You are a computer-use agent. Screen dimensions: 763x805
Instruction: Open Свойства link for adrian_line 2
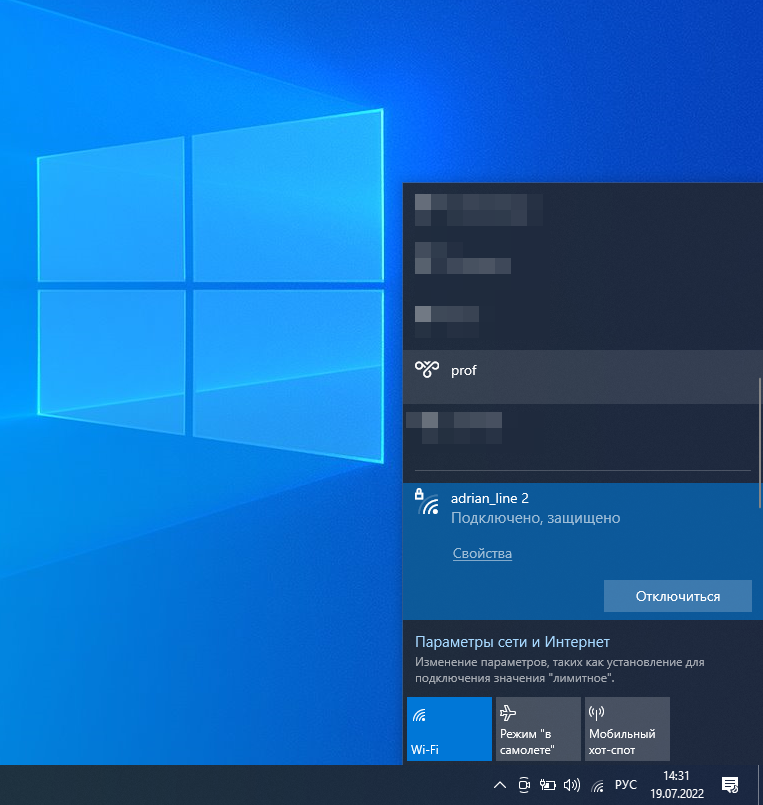coord(482,553)
